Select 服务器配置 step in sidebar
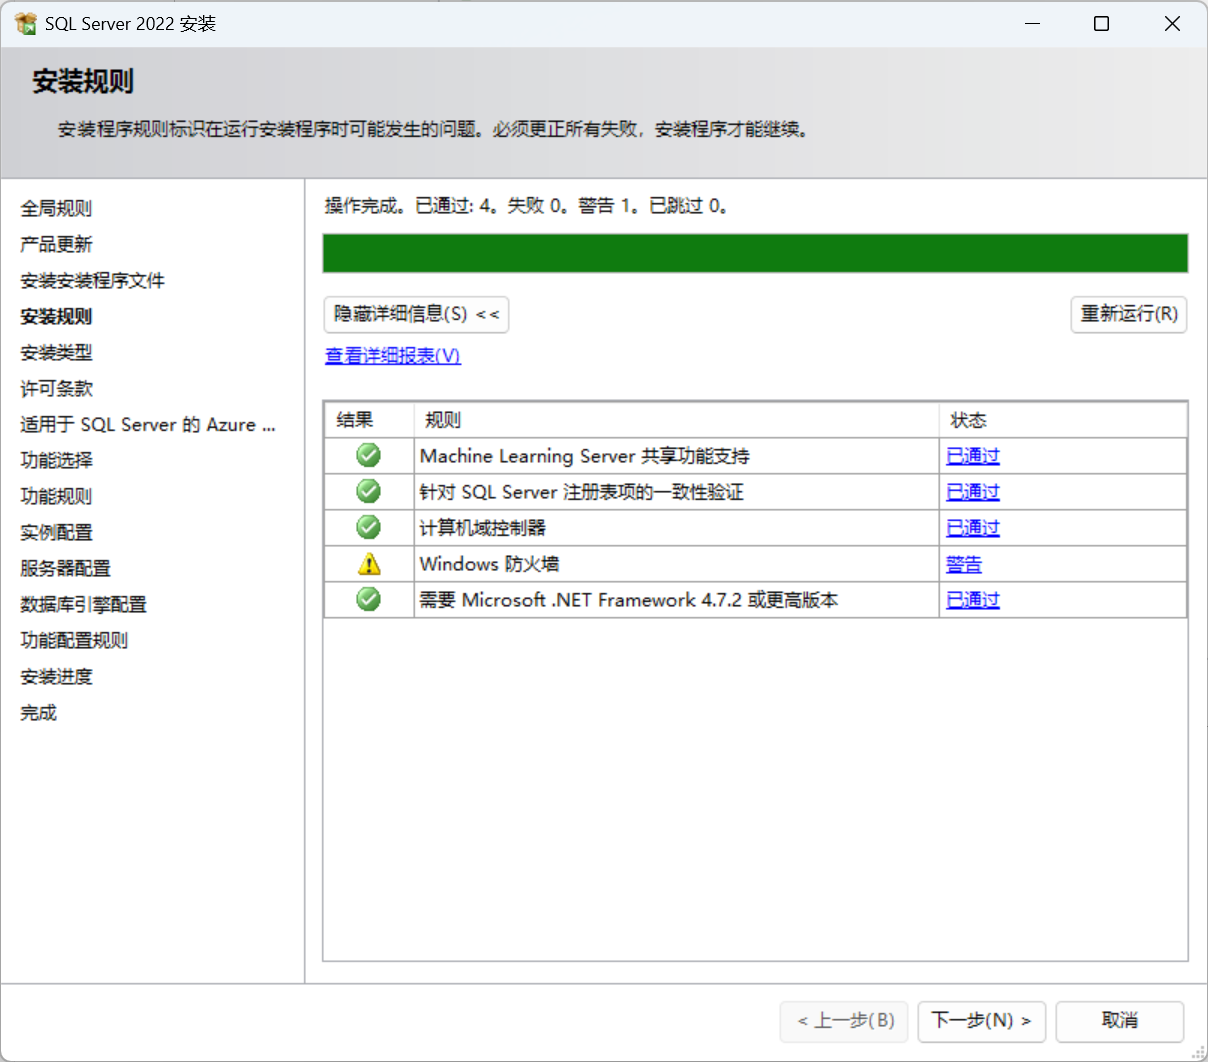Viewport: 1208px width, 1062px height. pos(65,568)
